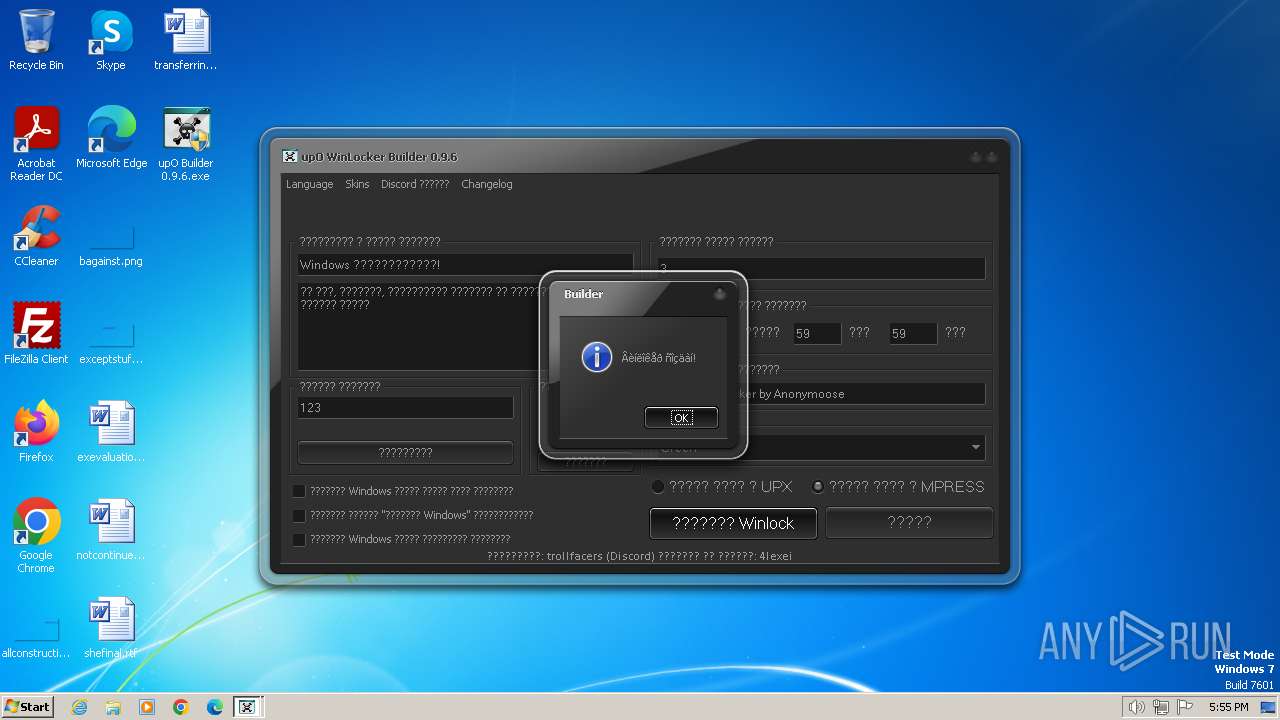
Task: Open the Skins menu
Action: click(357, 184)
